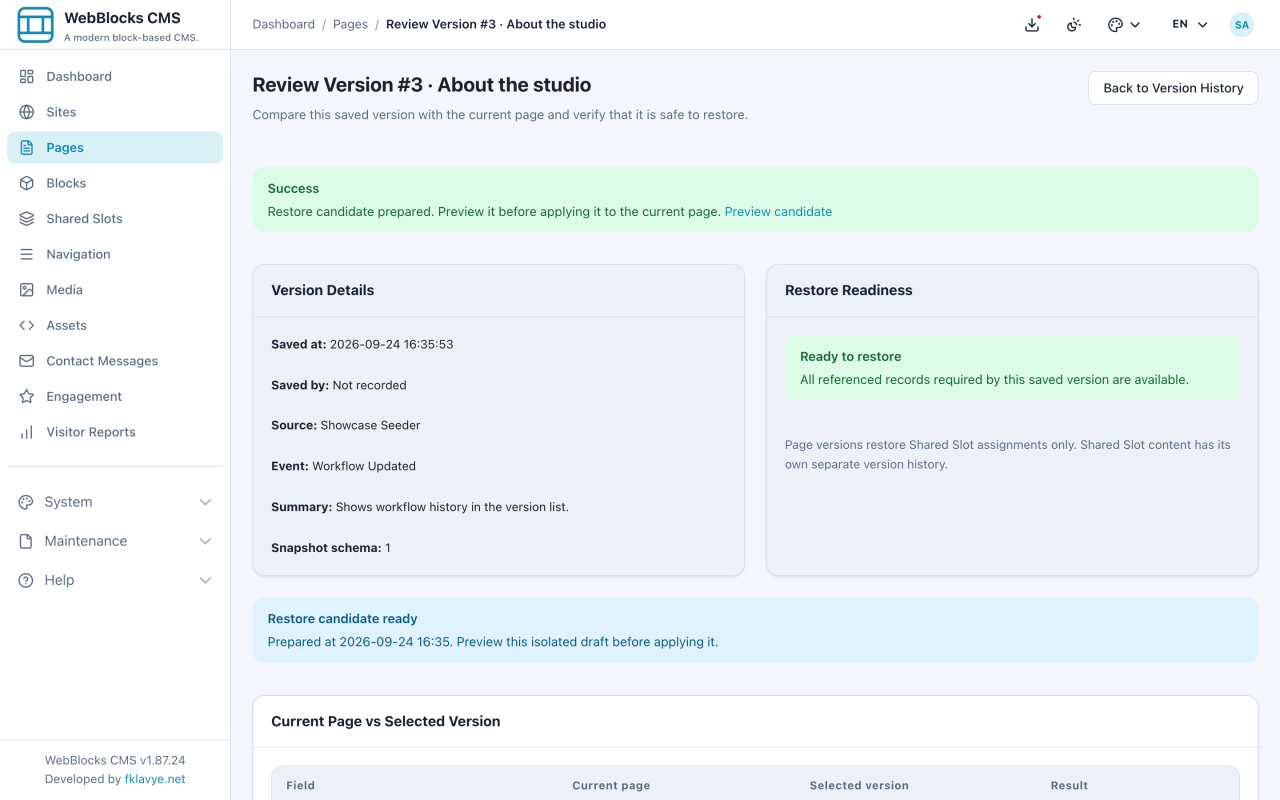The width and height of the screenshot is (1280, 800).
Task: Click the Pages breadcrumb link
Action: [350, 24]
